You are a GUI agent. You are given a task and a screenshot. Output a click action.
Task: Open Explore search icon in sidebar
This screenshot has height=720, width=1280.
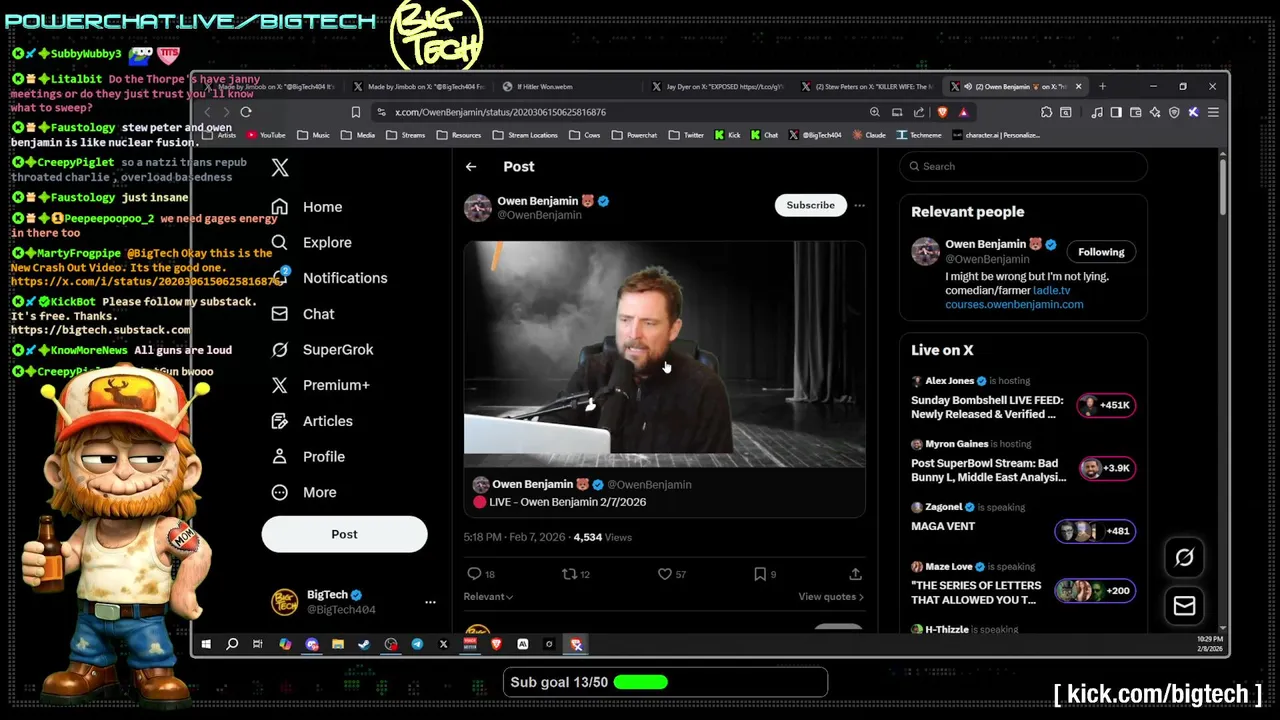(x=280, y=242)
